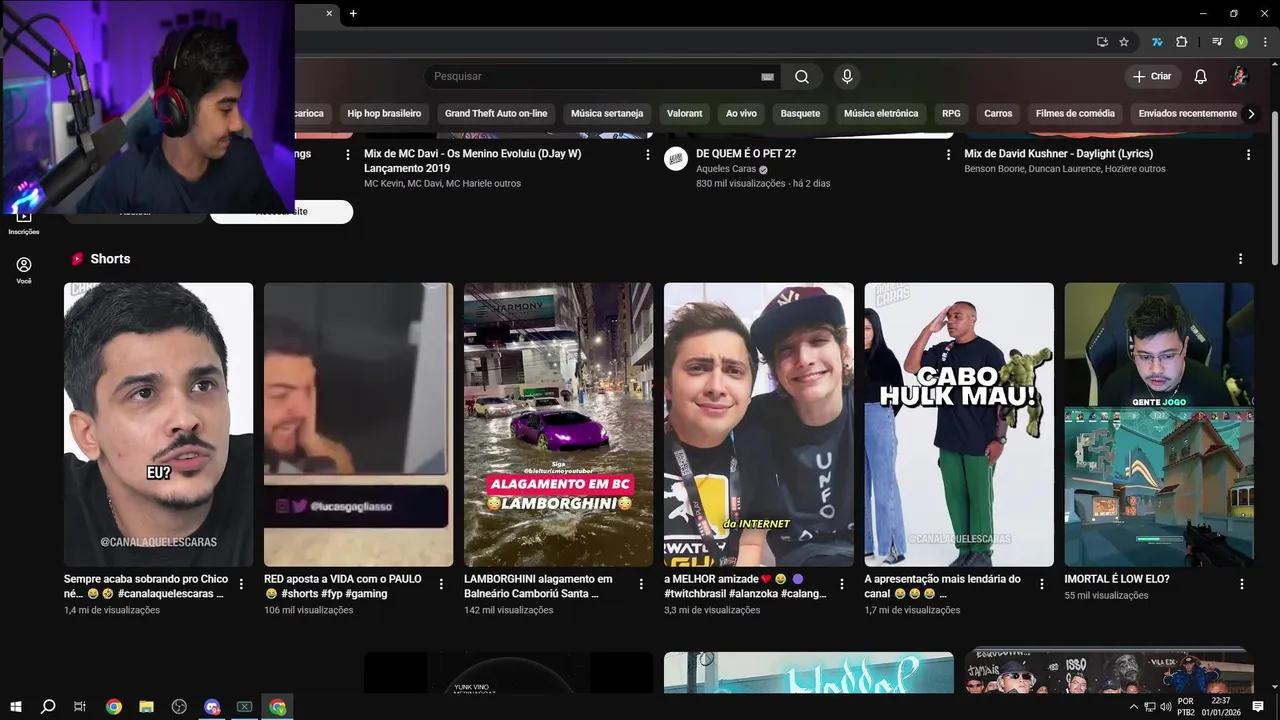Select the Enviados recentemente chip
Screen dimensions: 1280x720
pyautogui.click(x=1187, y=113)
